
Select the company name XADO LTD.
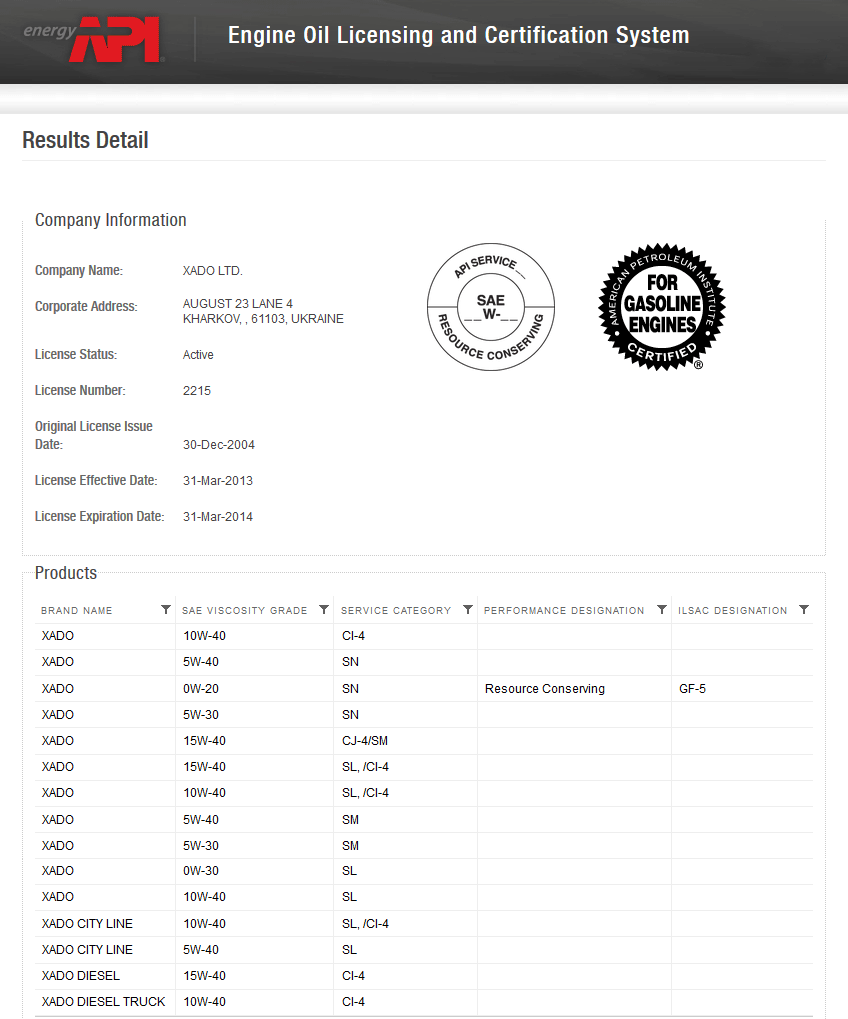pos(212,271)
